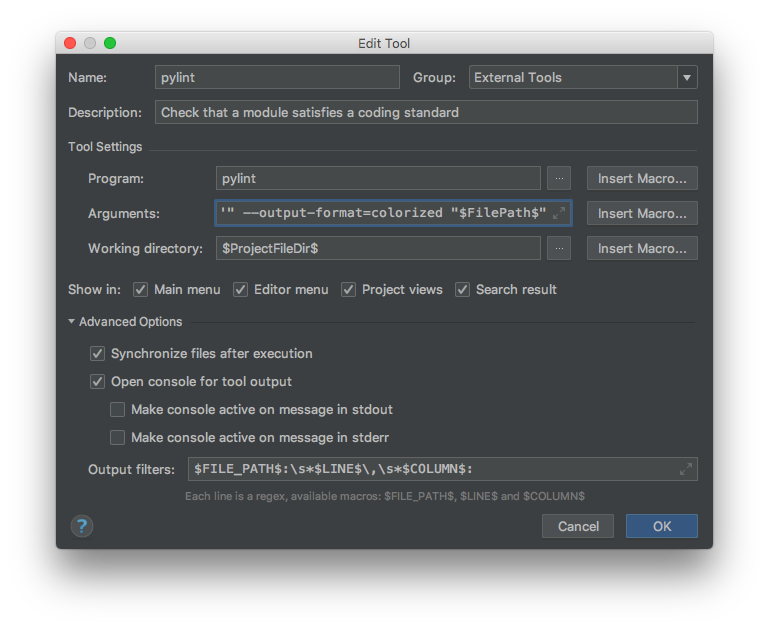Select the External Tools combo box
Viewport: 769px width, 629px height.
583,77
